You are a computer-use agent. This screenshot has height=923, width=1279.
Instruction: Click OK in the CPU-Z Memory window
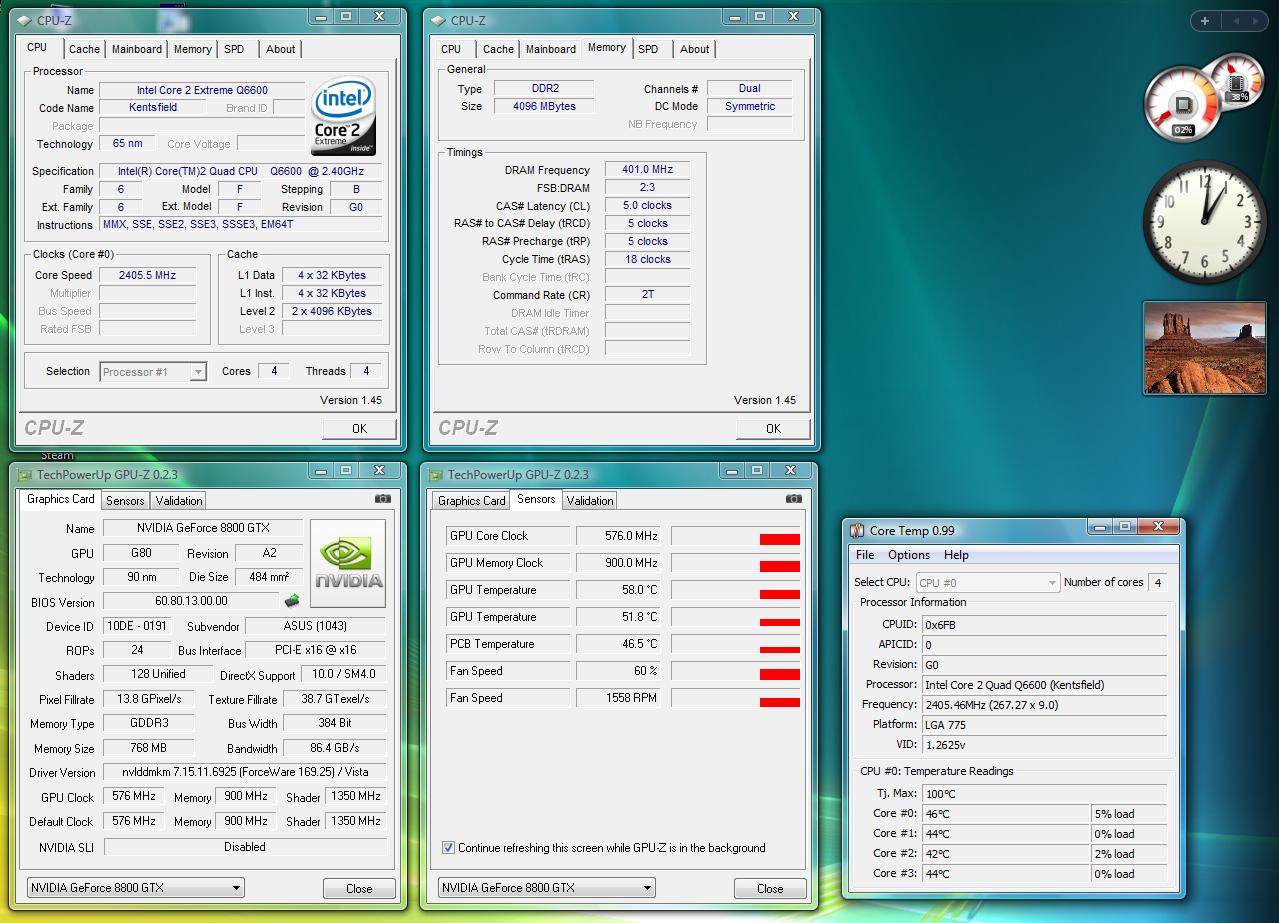click(773, 428)
